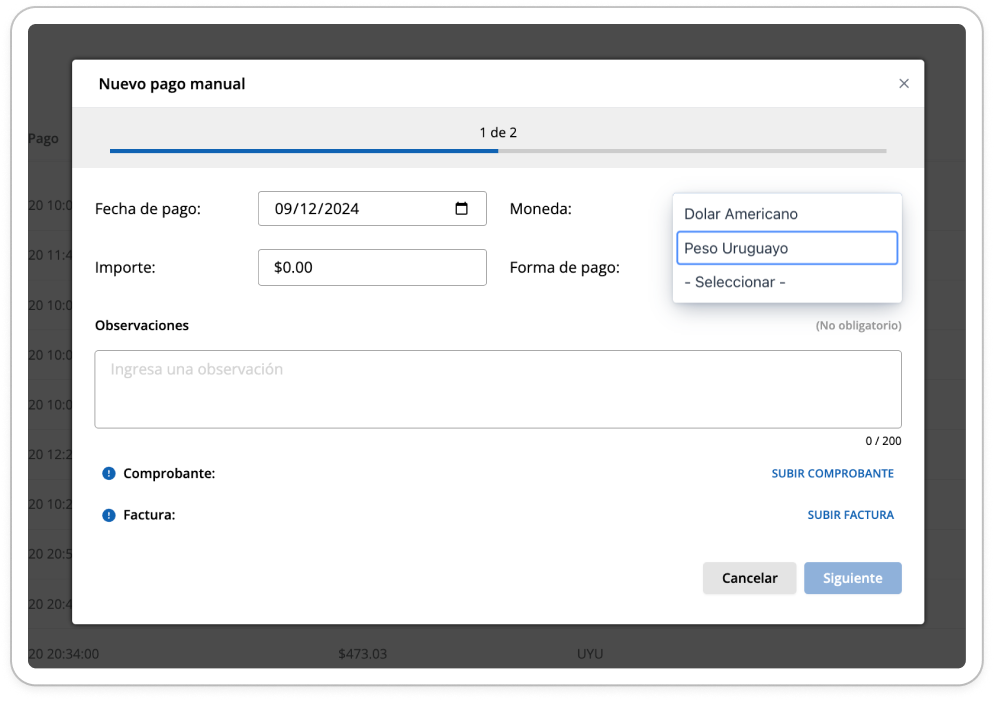Image resolution: width=994 pixels, height=701 pixels.
Task: Click the Forma de pago label
Action: point(564,267)
